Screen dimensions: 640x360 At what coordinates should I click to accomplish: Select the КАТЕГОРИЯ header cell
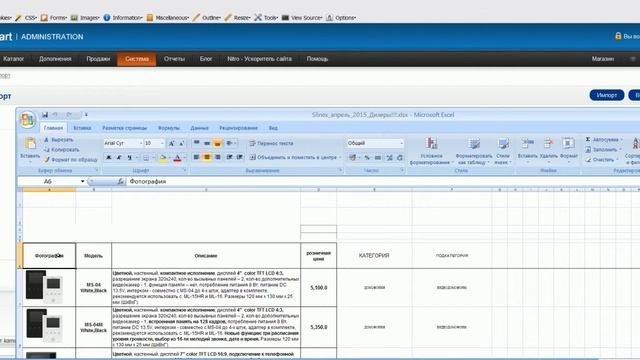point(374,256)
